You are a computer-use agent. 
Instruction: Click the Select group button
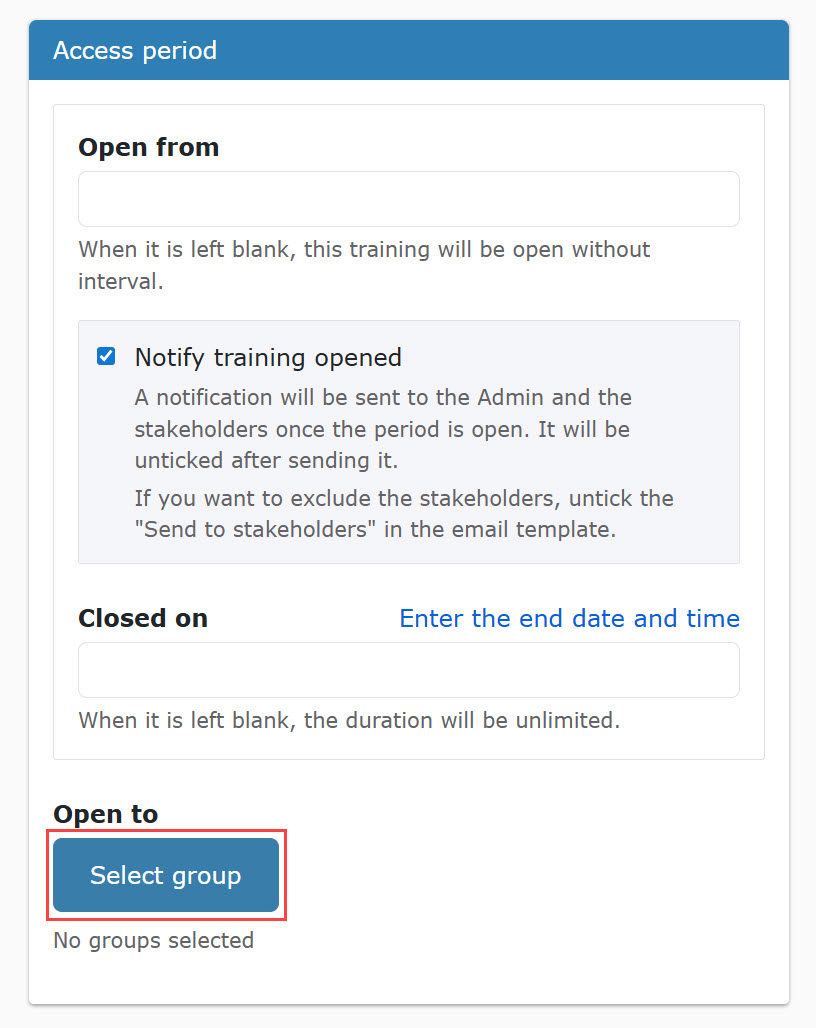[166, 875]
